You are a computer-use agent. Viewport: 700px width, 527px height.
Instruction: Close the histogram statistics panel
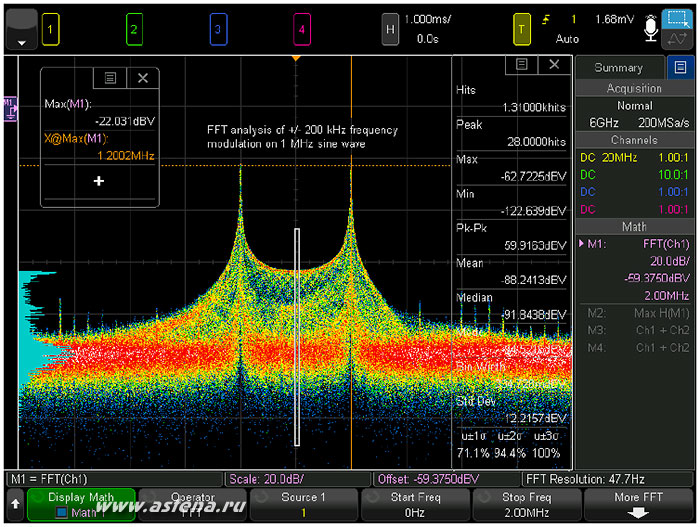[554, 64]
